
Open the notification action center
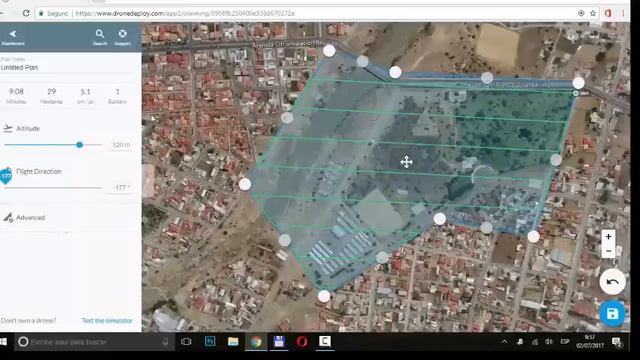pyautogui.click(x=617, y=342)
